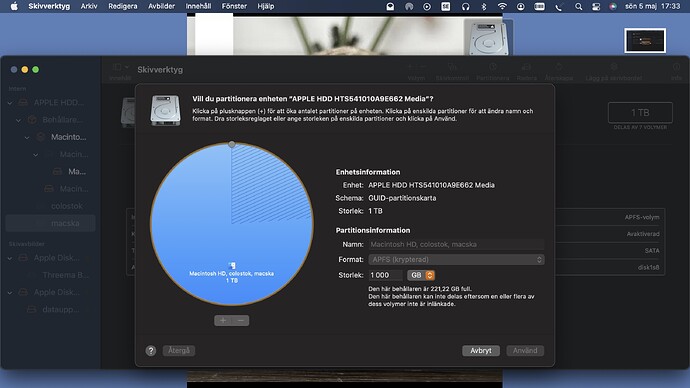Open the Wi-Fi status menu
690x388 pixels.
tap(502, 7)
